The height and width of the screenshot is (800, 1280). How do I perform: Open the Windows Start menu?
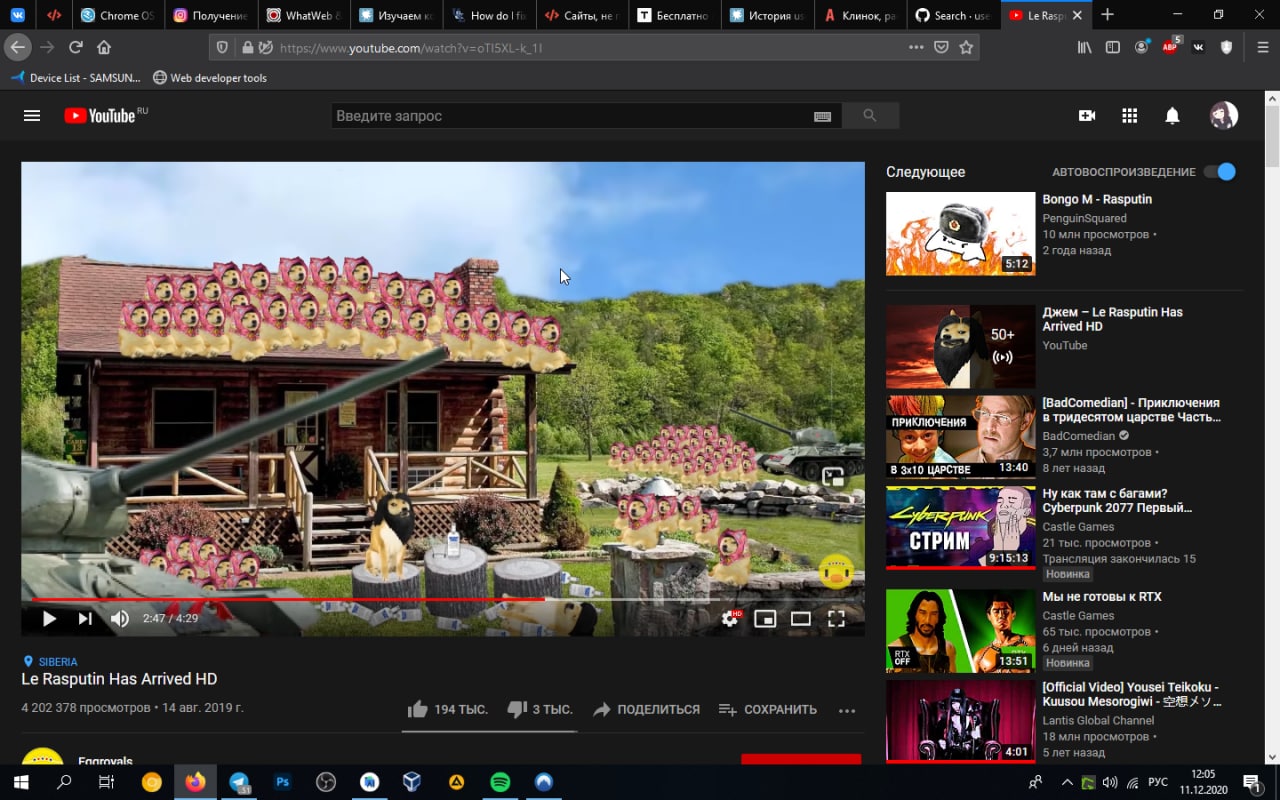(21, 782)
